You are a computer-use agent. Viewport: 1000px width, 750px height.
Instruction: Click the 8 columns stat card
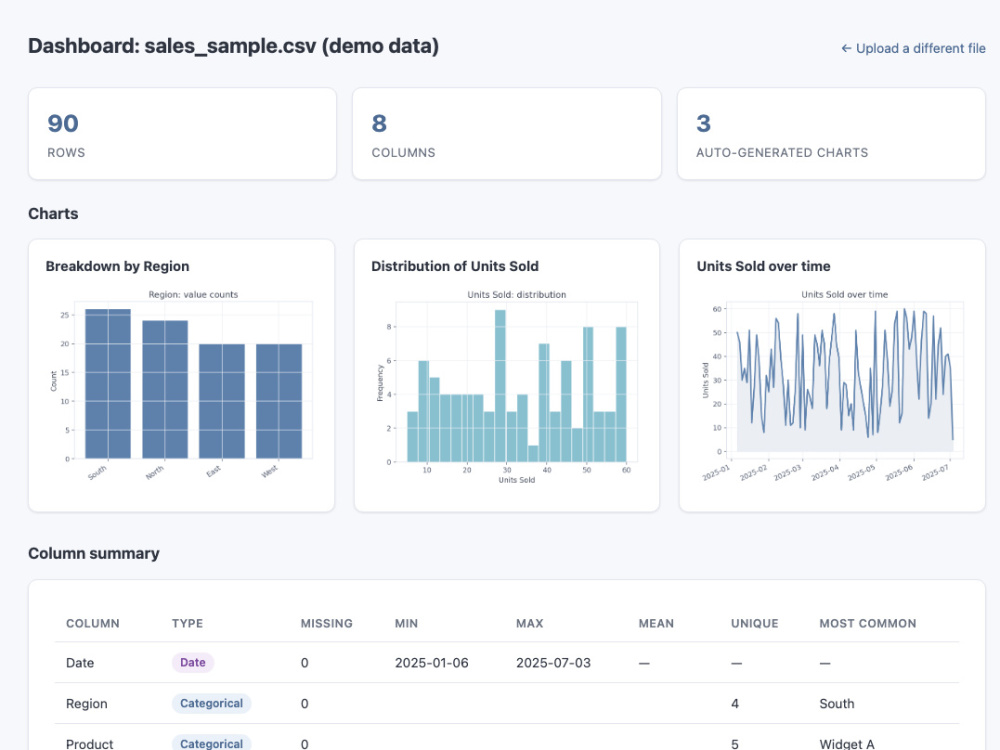click(507, 134)
